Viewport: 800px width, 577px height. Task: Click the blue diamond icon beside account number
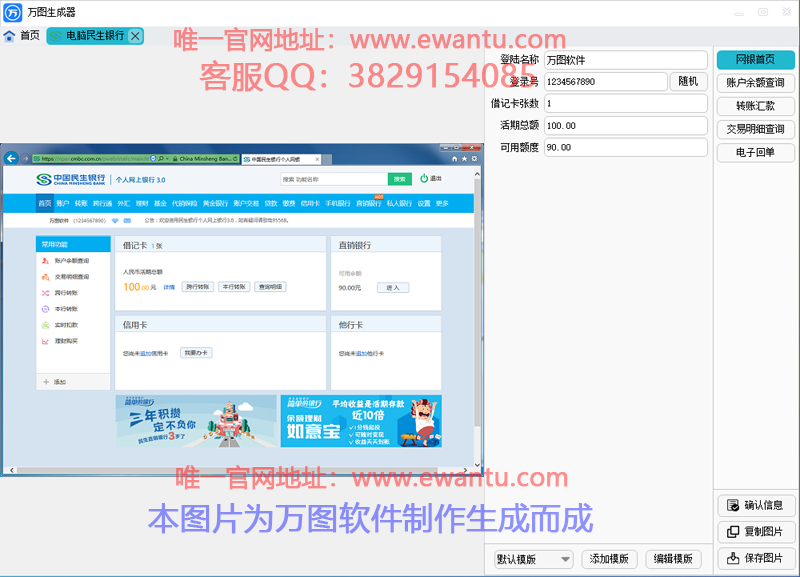point(115,220)
